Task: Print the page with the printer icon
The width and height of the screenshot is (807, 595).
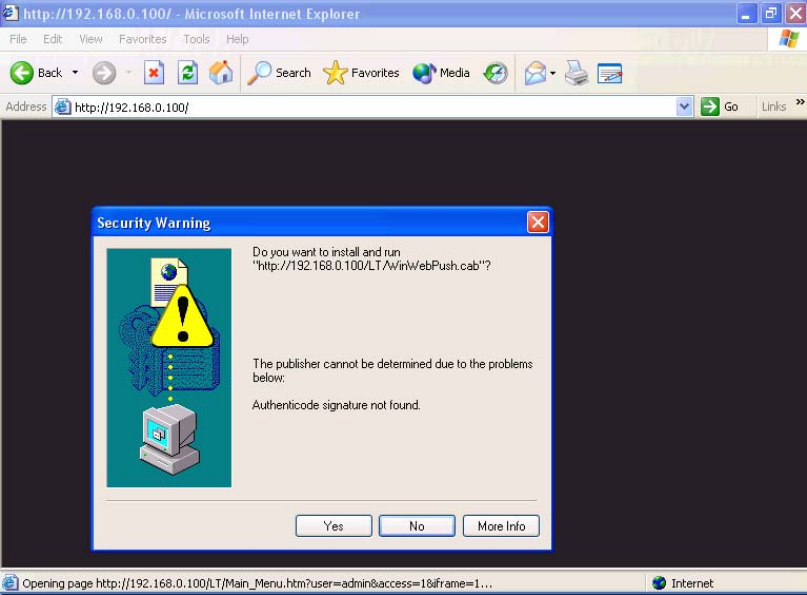Action: pos(576,73)
